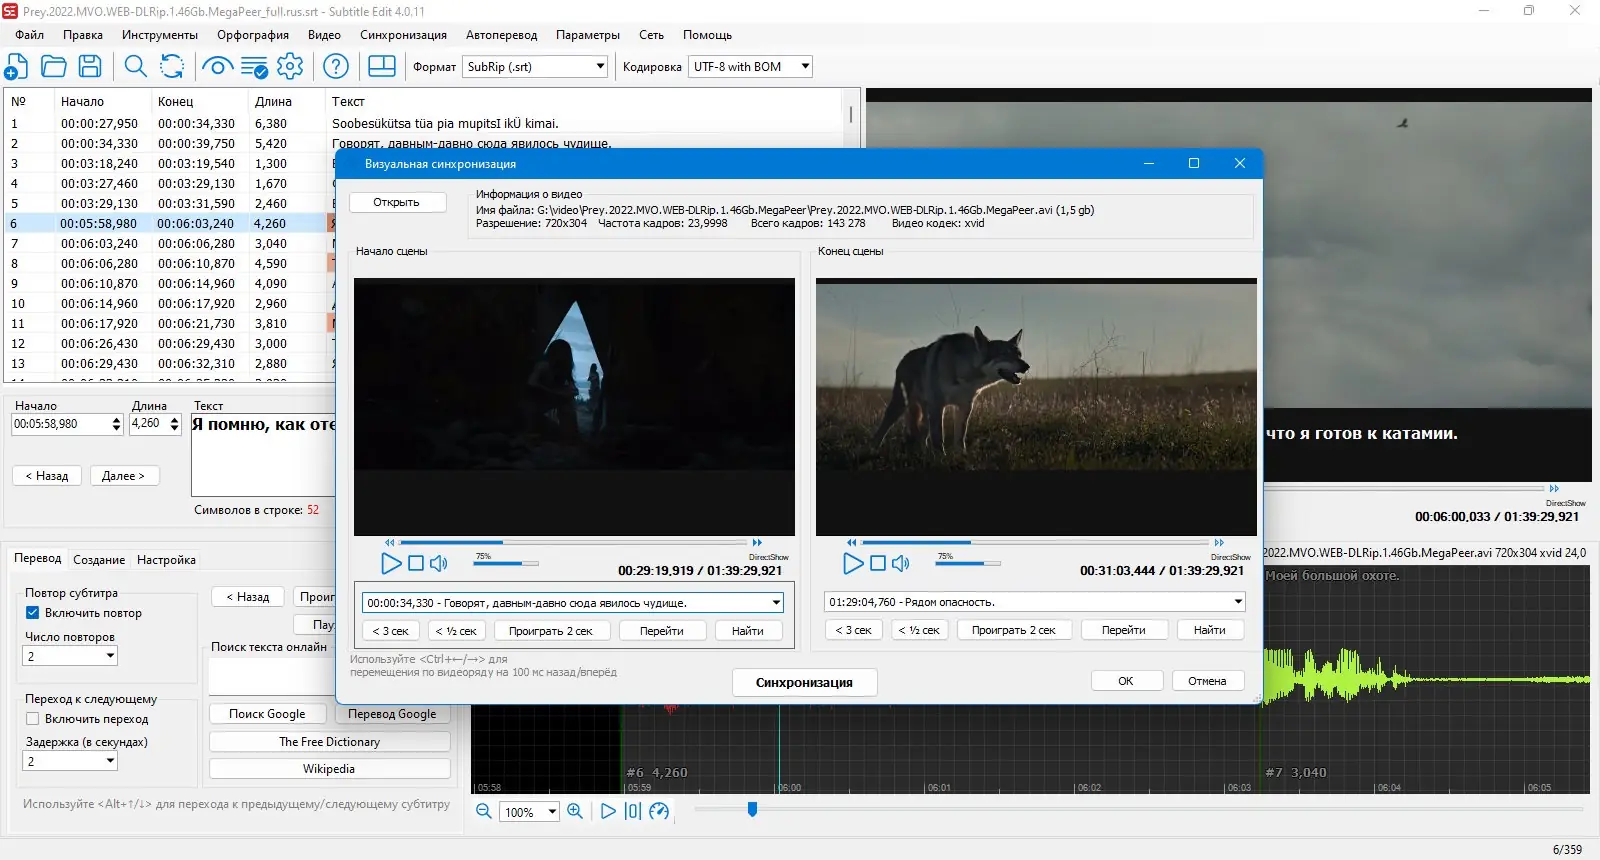Go to next subtitle with 'Далее >'
The width and height of the screenshot is (1600, 860).
coord(123,476)
